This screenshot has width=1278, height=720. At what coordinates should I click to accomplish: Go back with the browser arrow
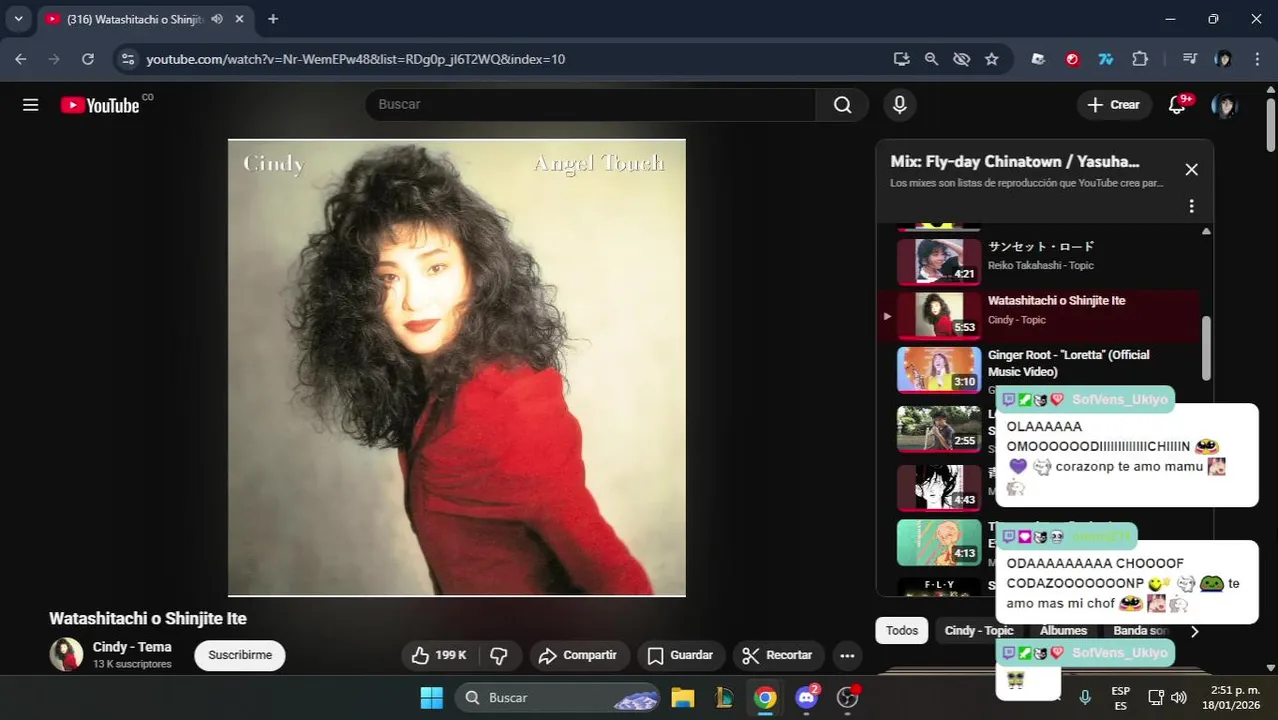21,59
